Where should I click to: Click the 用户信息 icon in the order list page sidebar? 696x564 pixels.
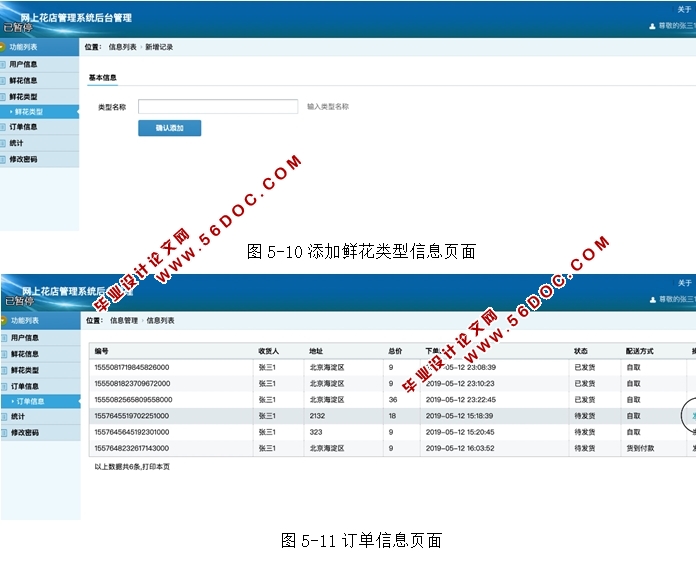[4, 338]
